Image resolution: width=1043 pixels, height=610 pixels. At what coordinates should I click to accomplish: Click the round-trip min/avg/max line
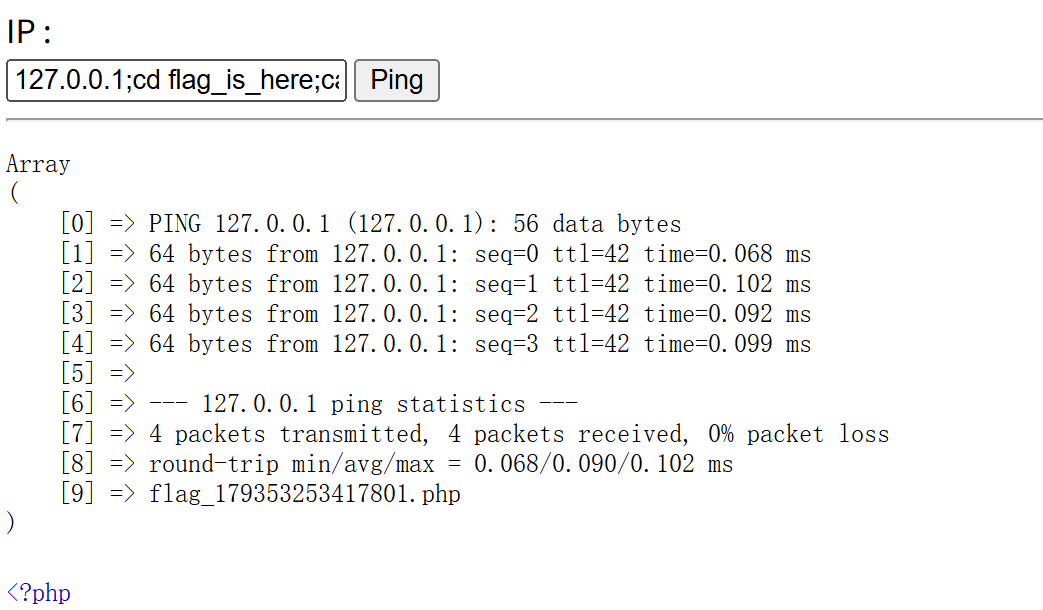(x=440, y=464)
